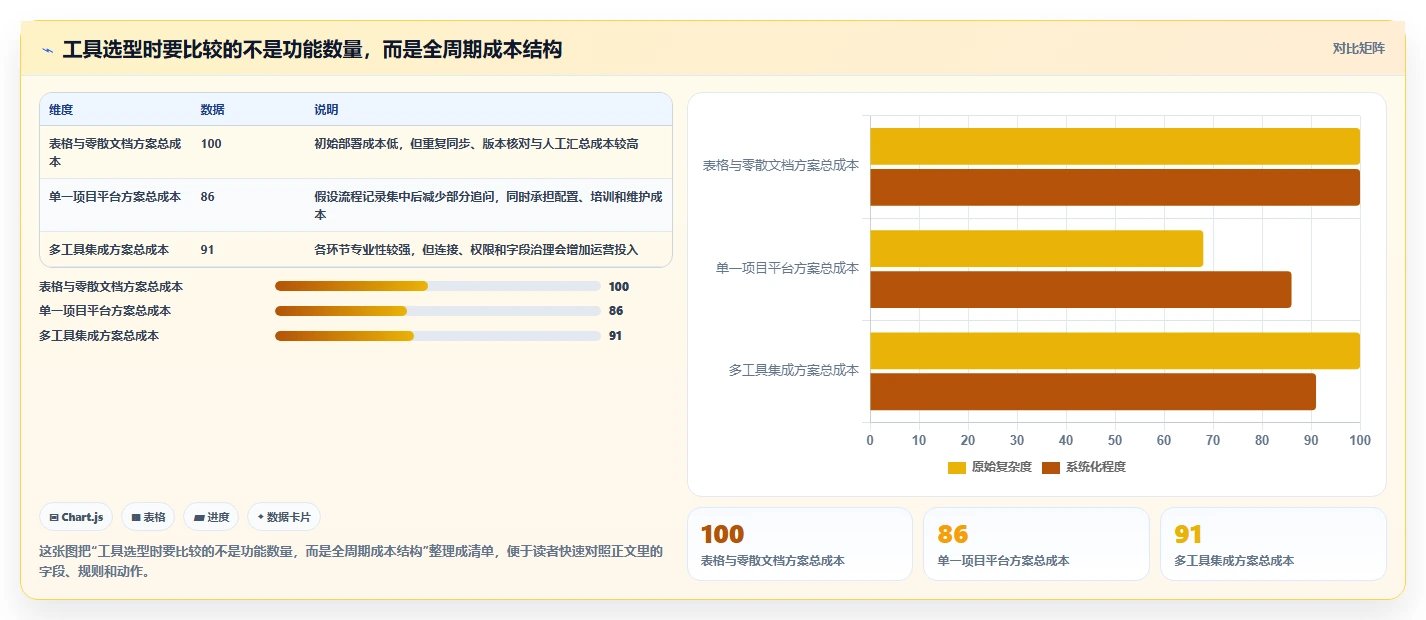Click the description starting 初始部署成本低
Screen dimensions: 1426x620
pyautogui.click(x=476, y=144)
